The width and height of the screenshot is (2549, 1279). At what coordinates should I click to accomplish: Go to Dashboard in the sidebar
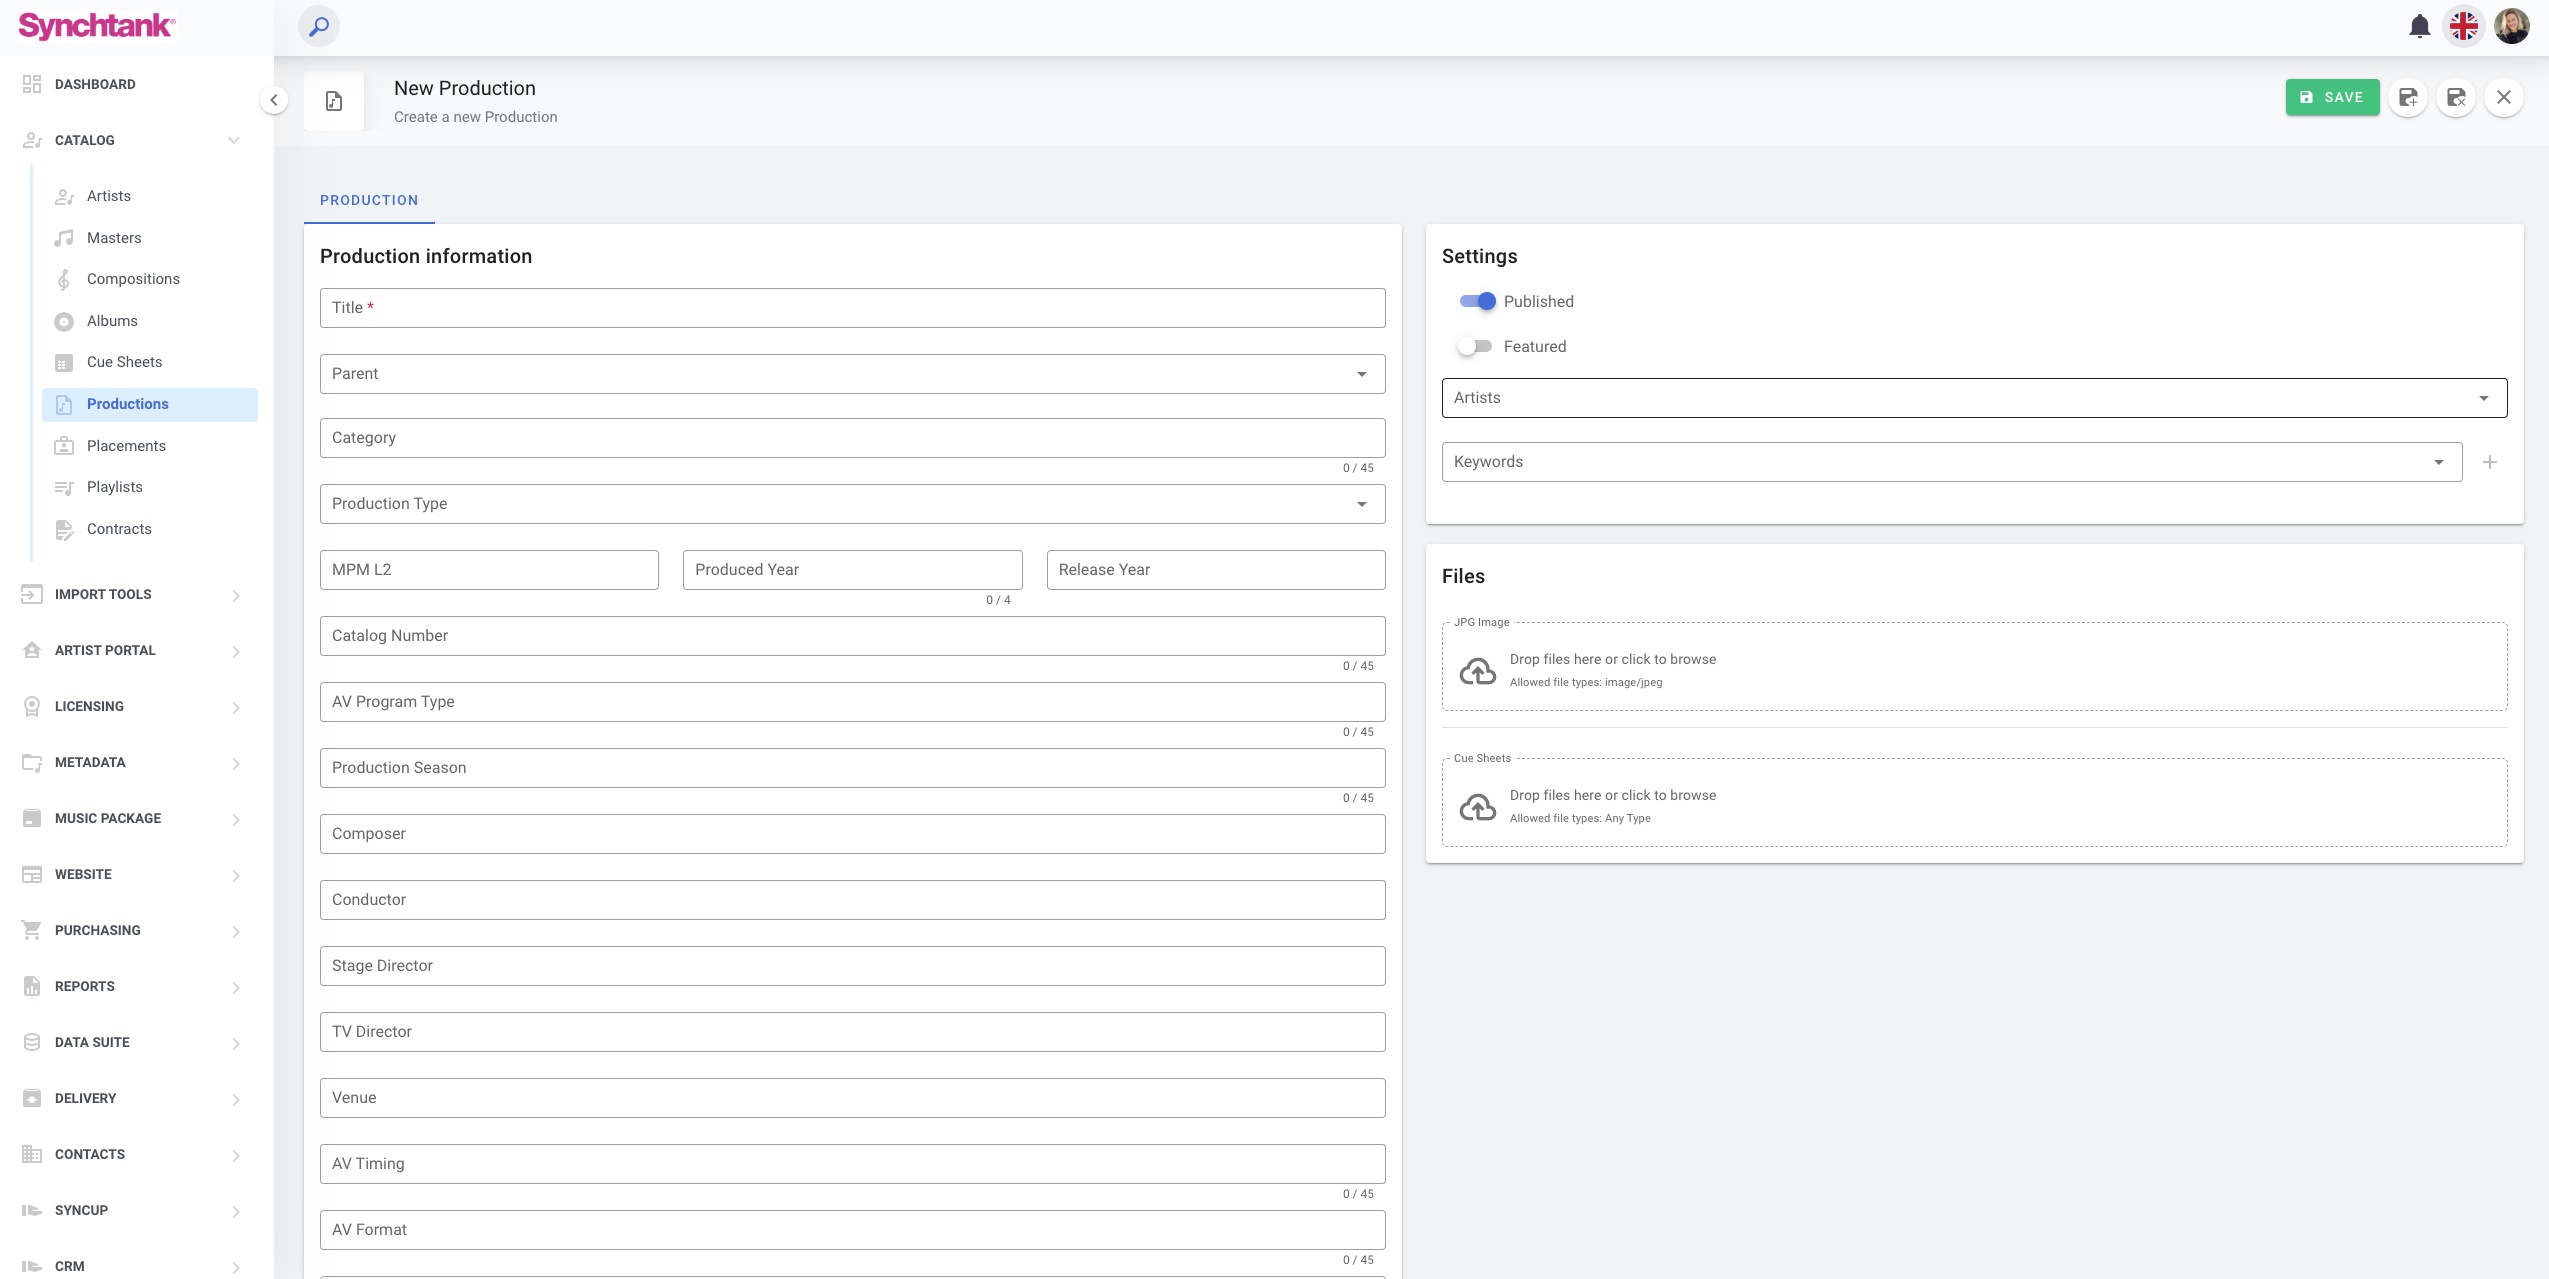(x=95, y=84)
